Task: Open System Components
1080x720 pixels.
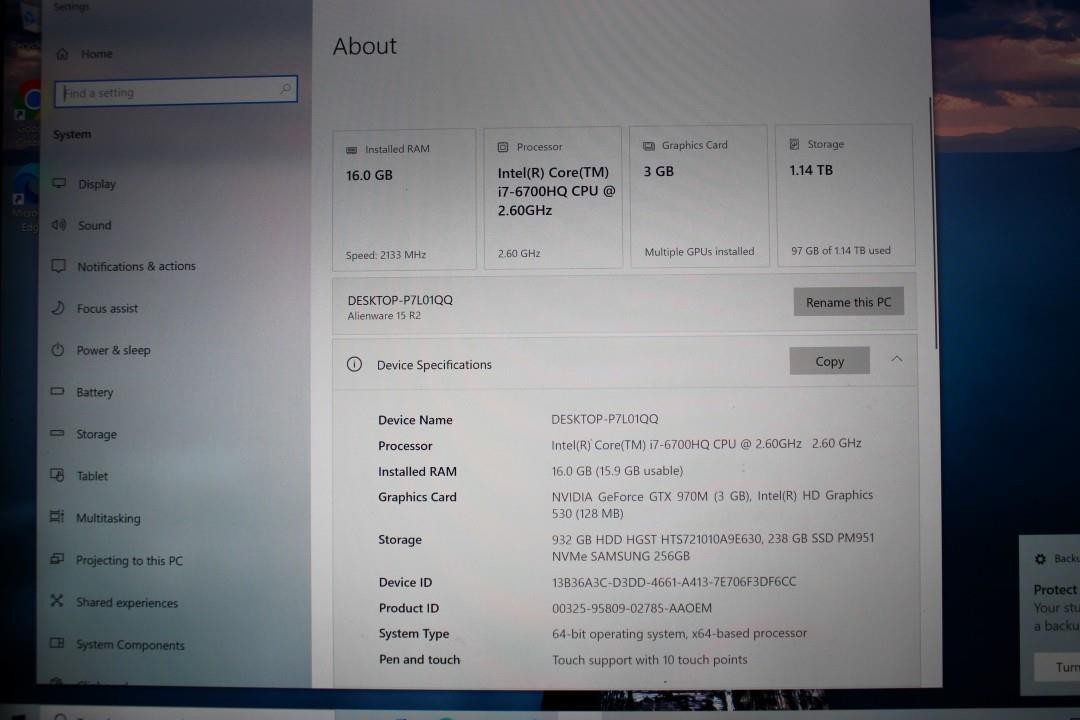Action: pos(130,645)
